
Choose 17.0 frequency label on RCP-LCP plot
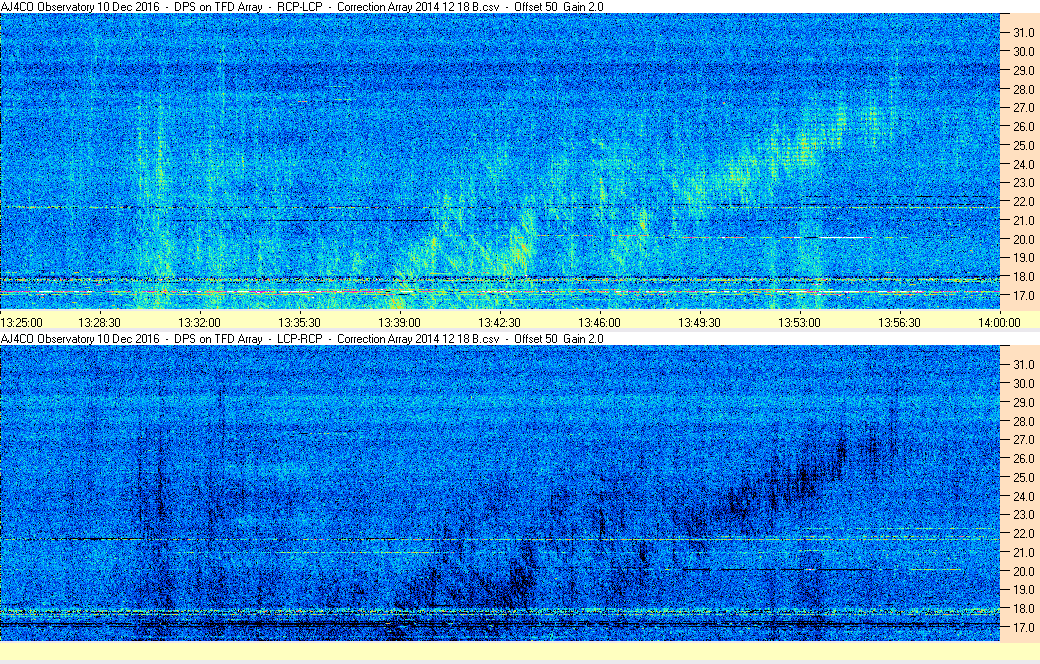pyautogui.click(x=1023, y=296)
